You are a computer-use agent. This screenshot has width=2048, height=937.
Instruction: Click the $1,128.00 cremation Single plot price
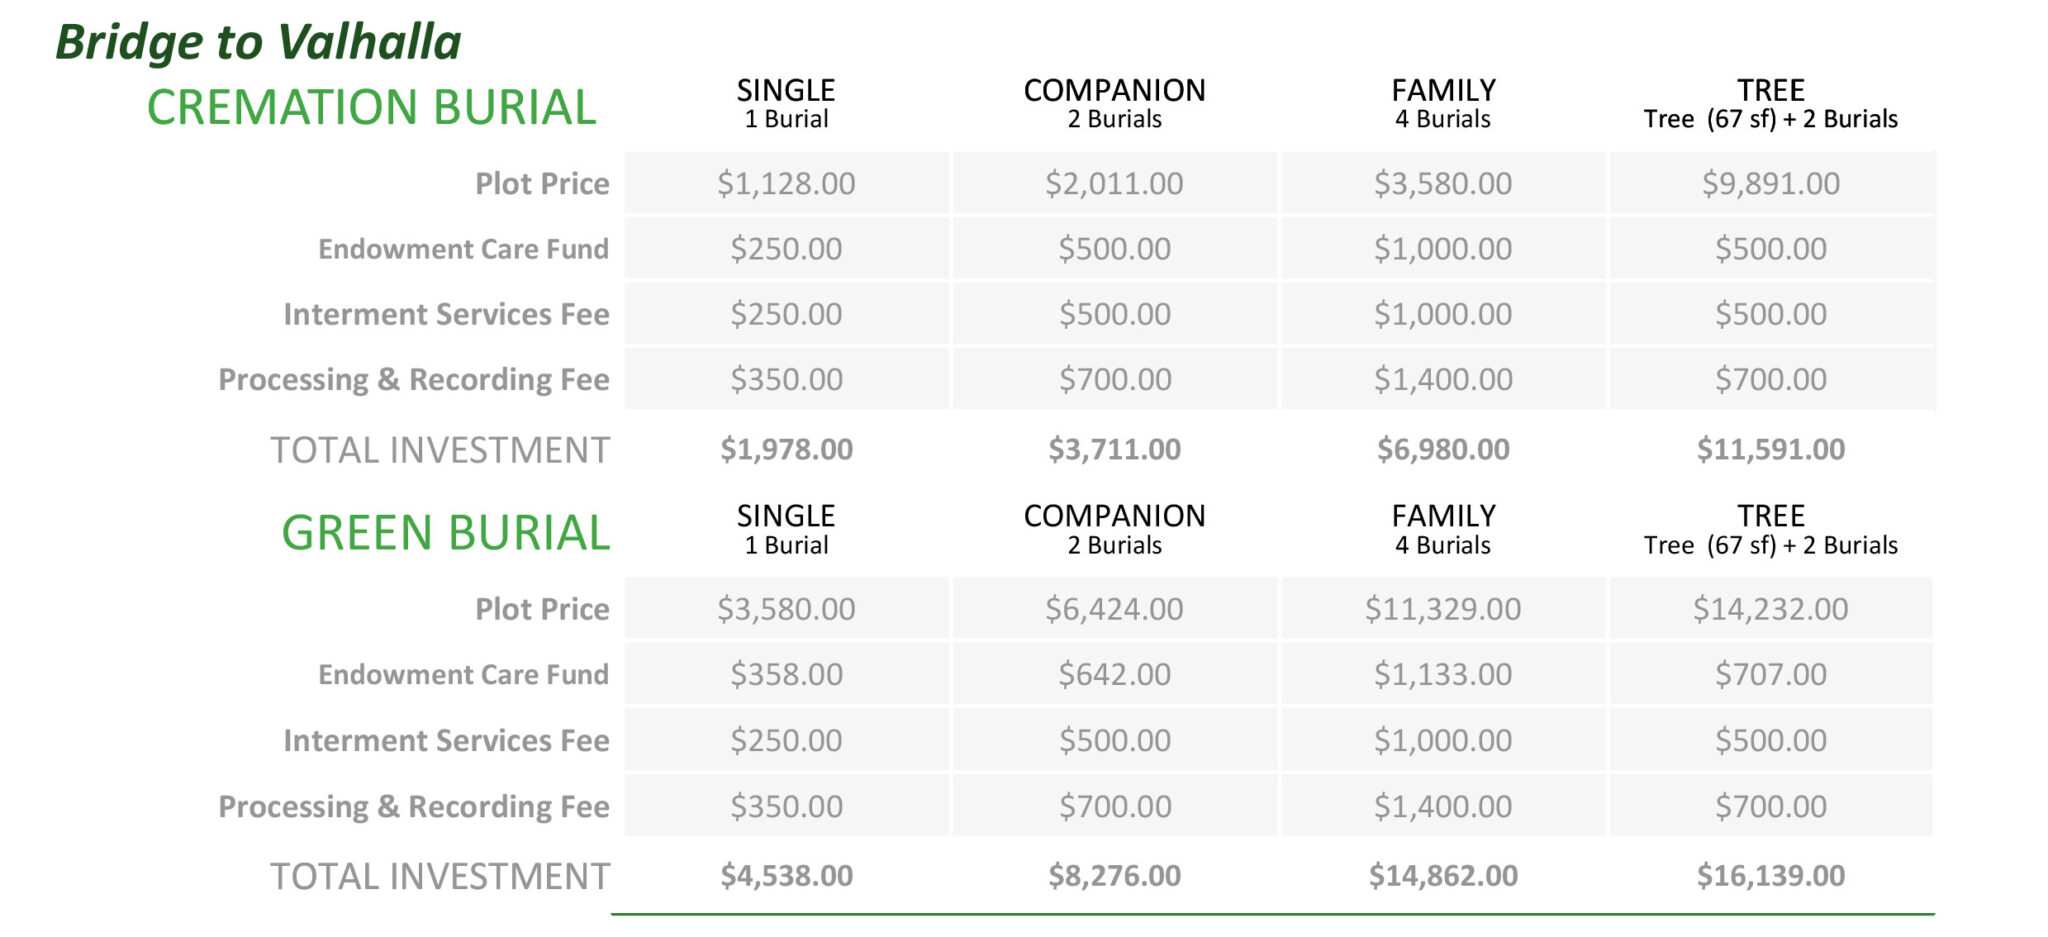tap(786, 183)
